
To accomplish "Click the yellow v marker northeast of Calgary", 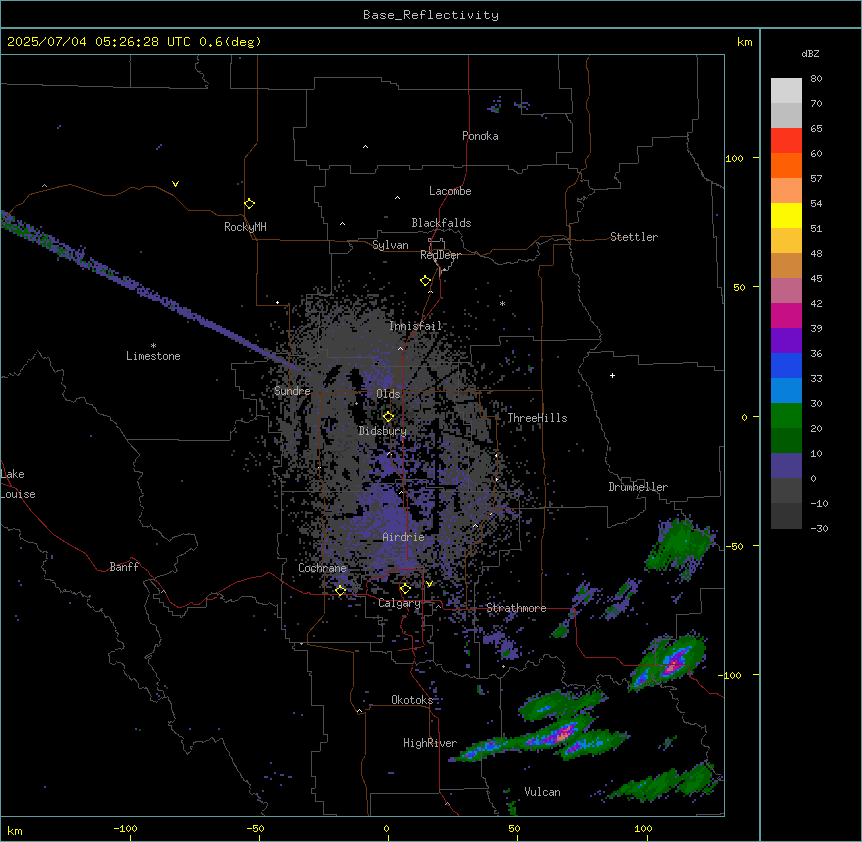I will (429, 584).
